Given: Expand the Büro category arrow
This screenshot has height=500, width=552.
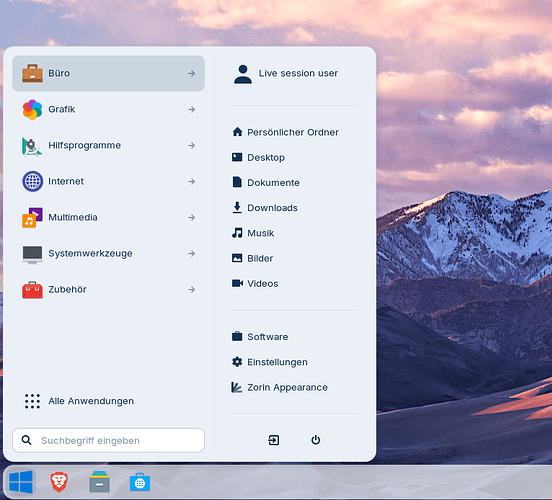Looking at the screenshot, I should (192, 73).
